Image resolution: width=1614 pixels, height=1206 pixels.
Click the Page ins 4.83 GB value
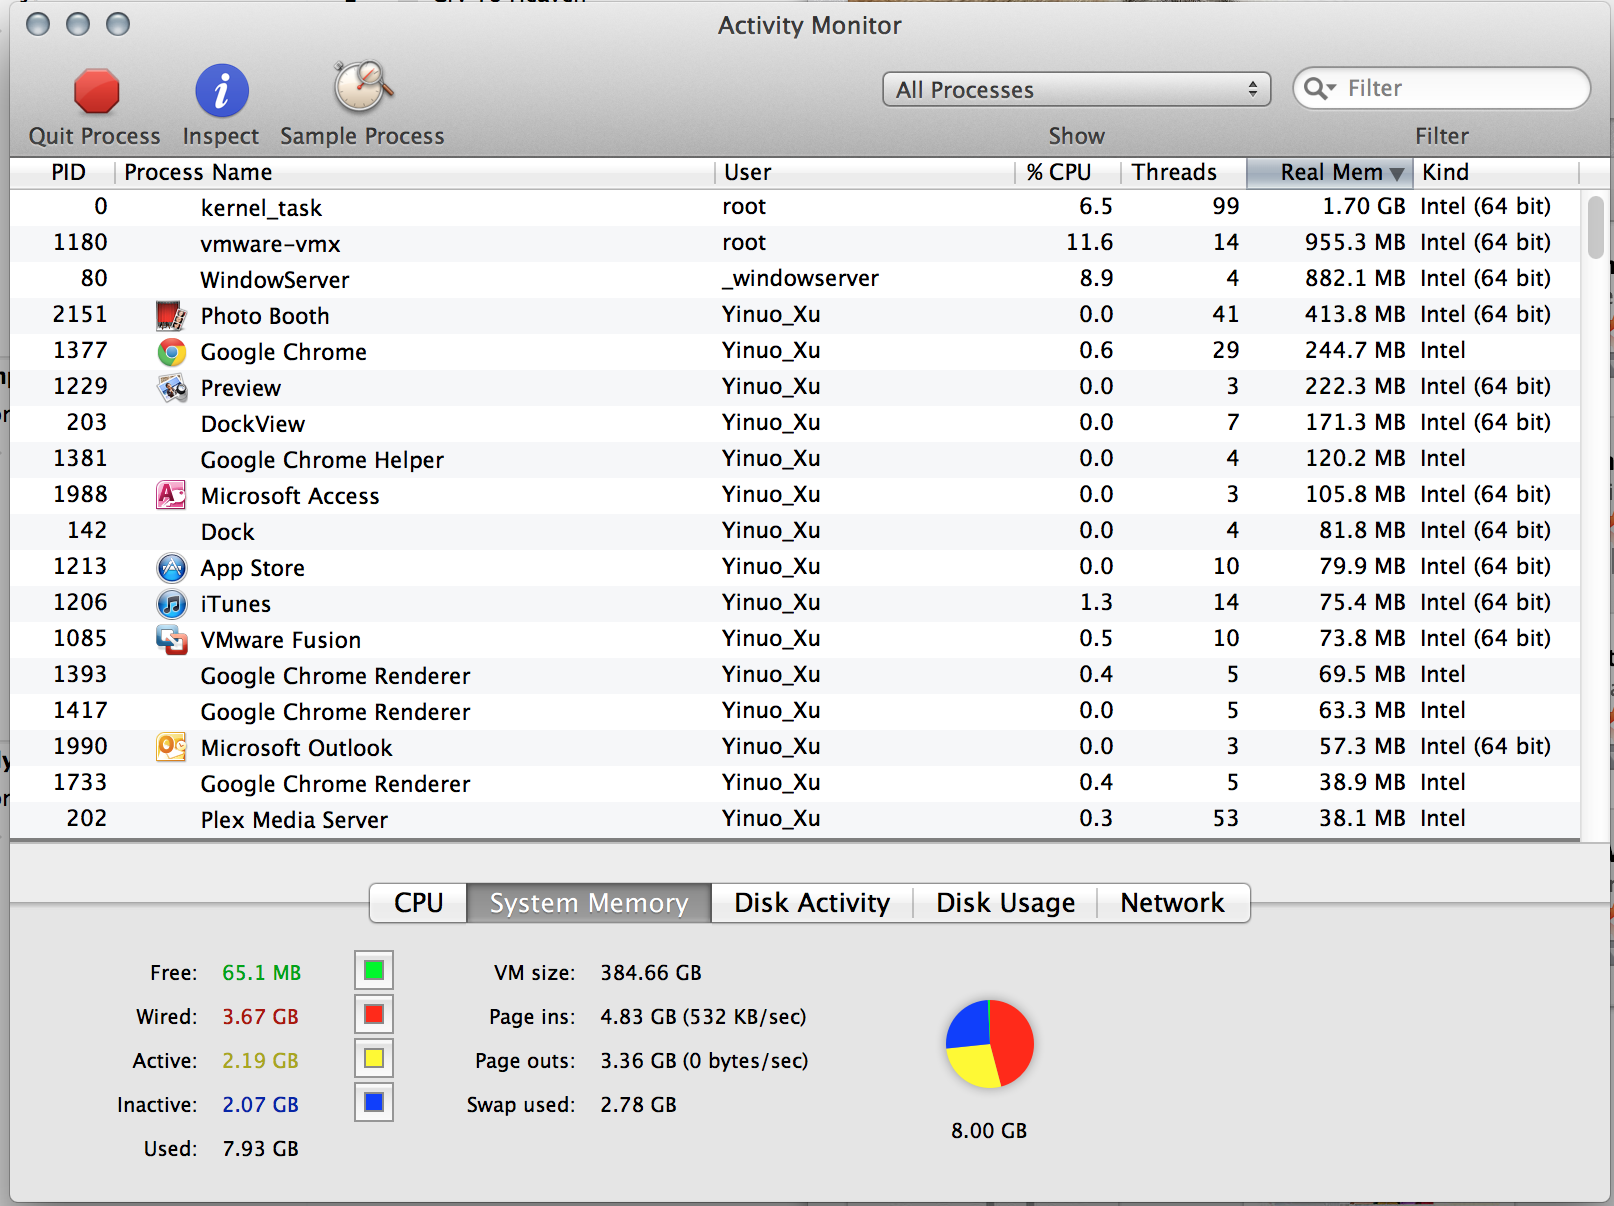click(x=703, y=1016)
